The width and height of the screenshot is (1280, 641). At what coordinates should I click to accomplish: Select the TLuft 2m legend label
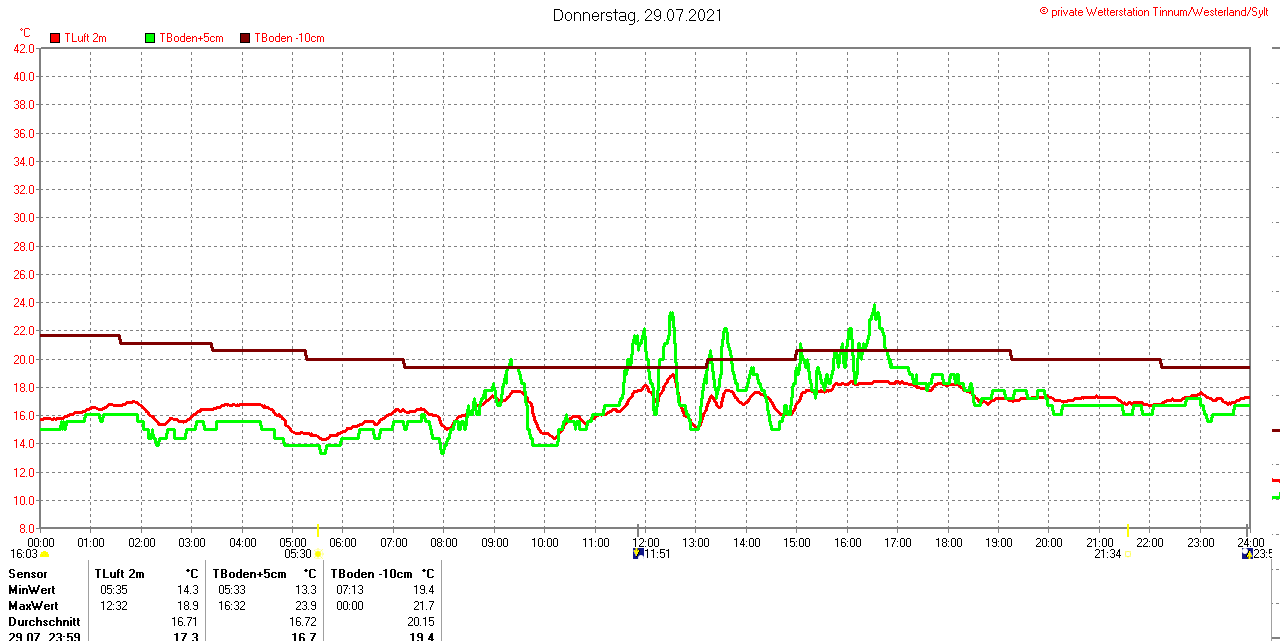[x=85, y=38]
